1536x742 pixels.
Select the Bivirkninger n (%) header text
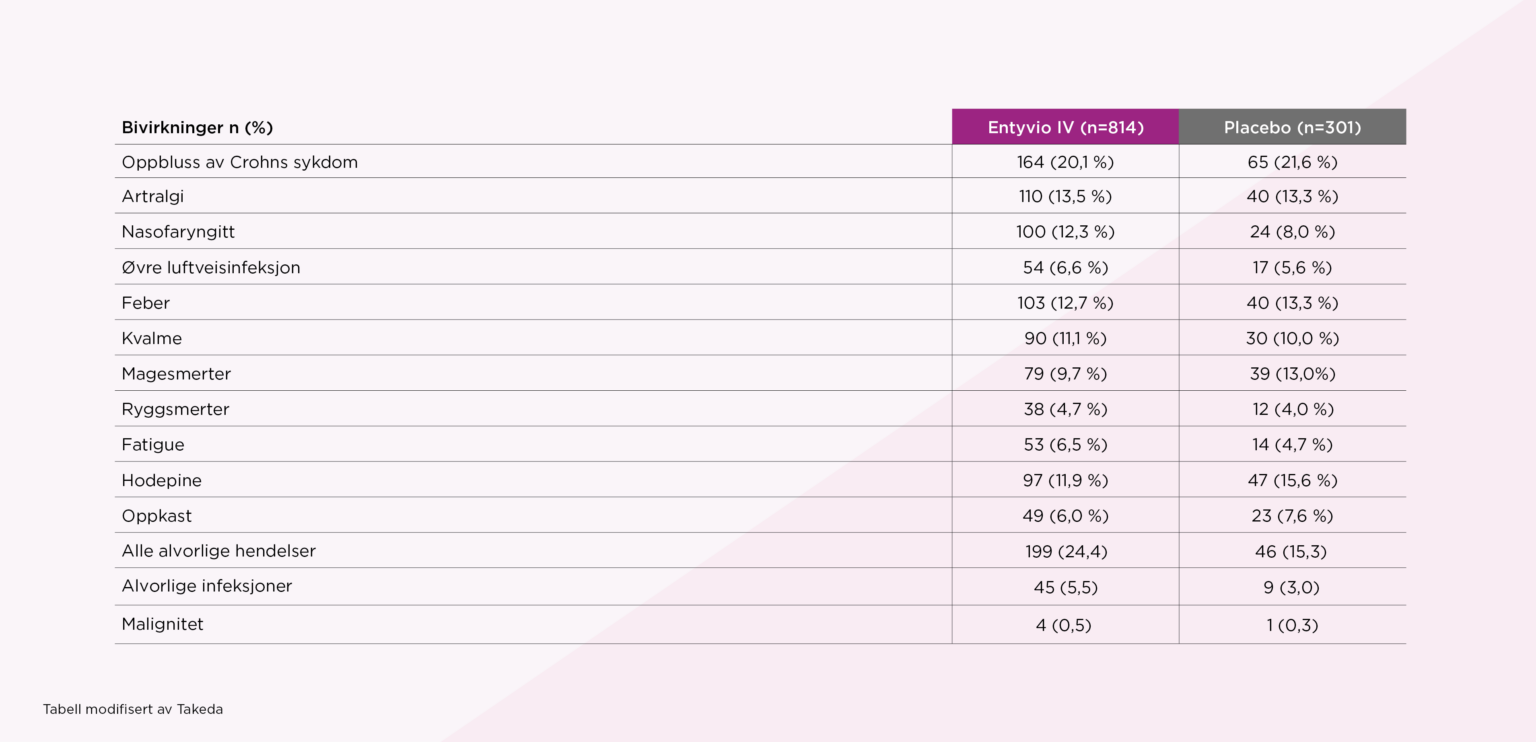click(x=197, y=127)
